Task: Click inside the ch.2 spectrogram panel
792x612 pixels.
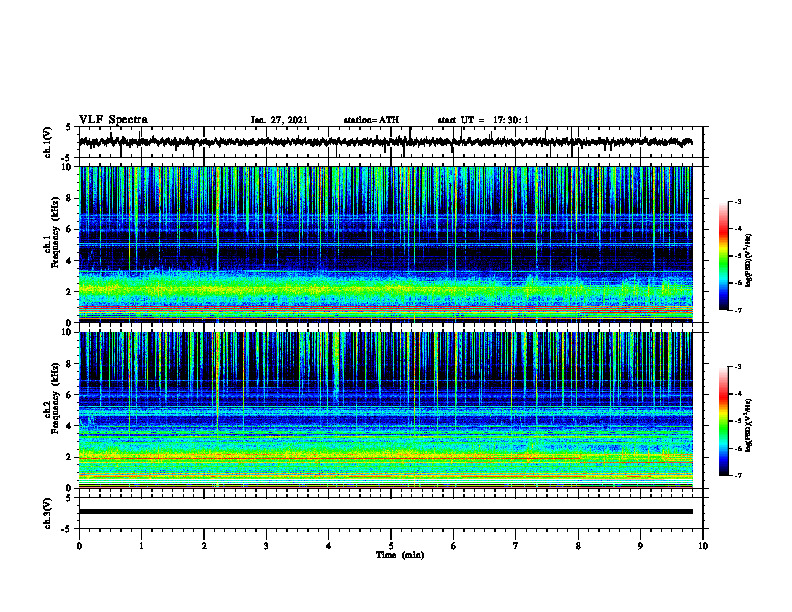Action: coord(385,410)
